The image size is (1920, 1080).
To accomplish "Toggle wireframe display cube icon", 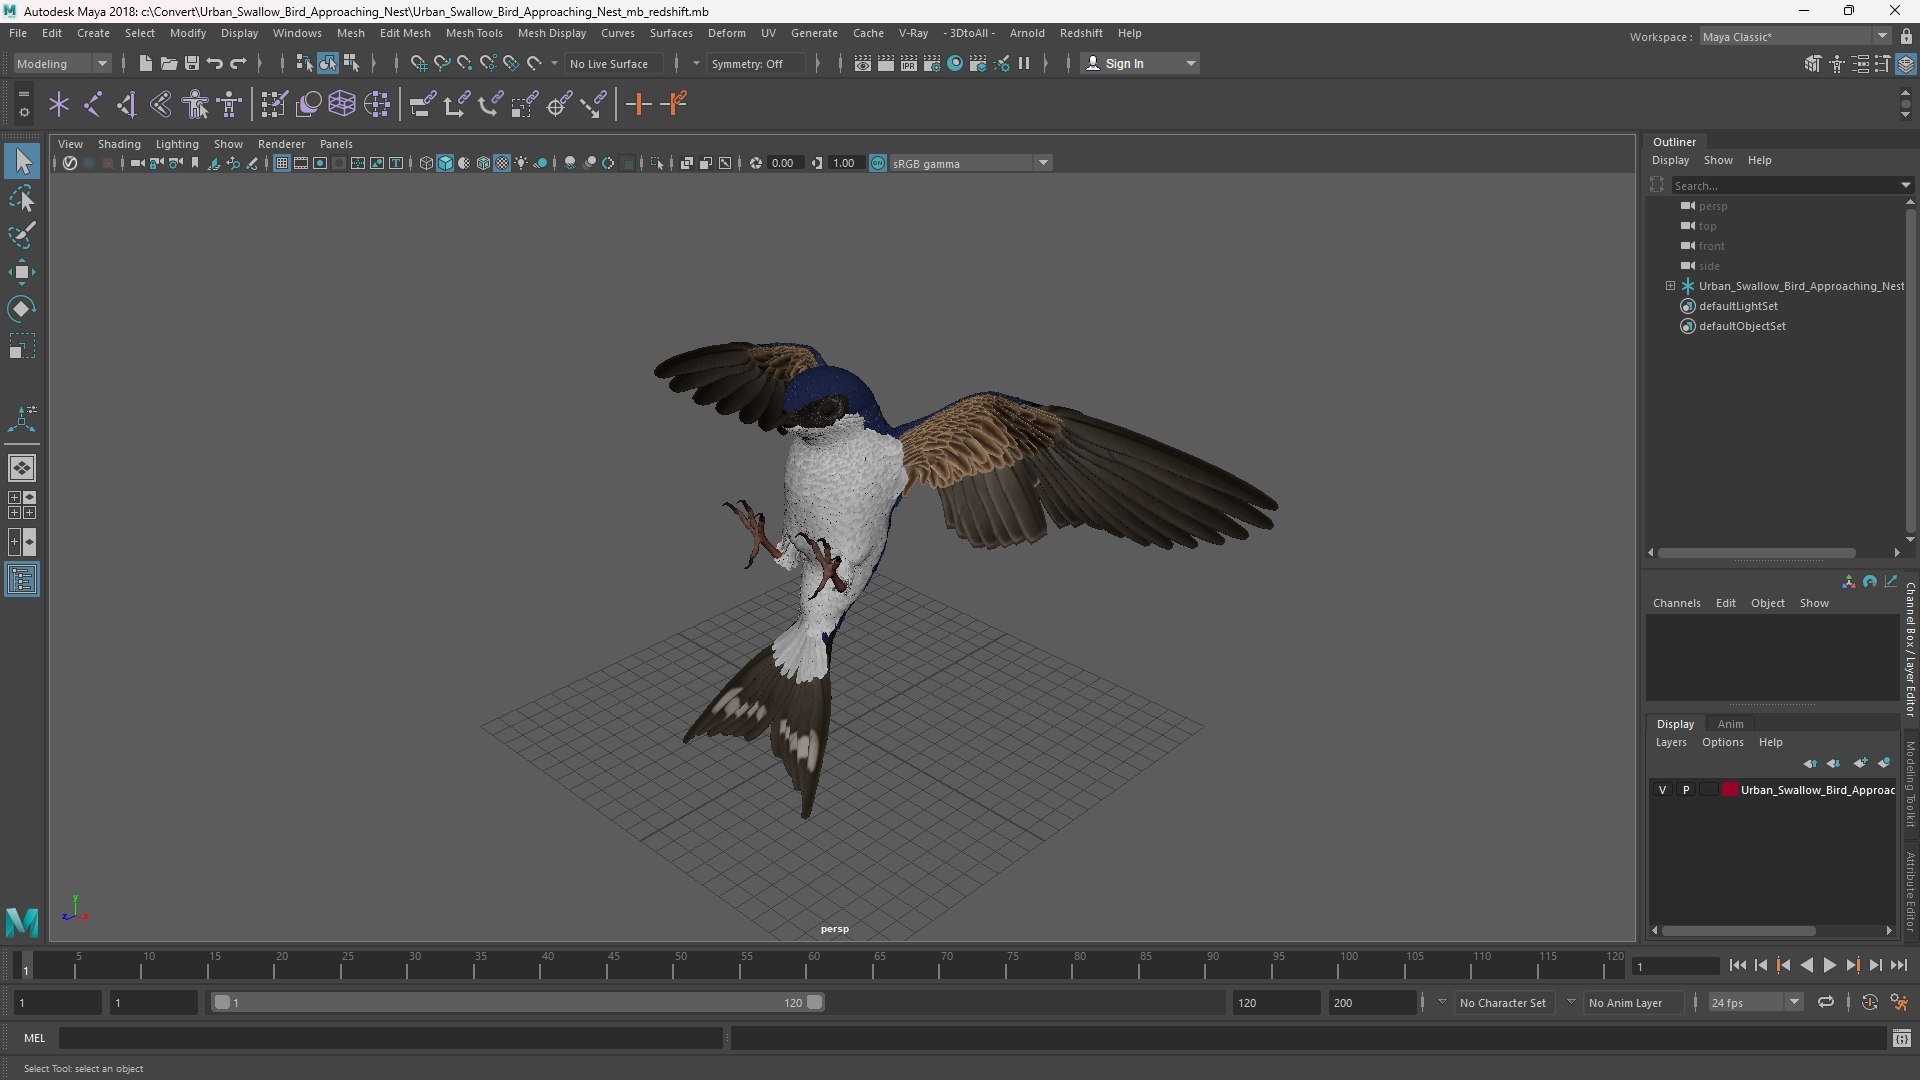I will click(x=426, y=163).
